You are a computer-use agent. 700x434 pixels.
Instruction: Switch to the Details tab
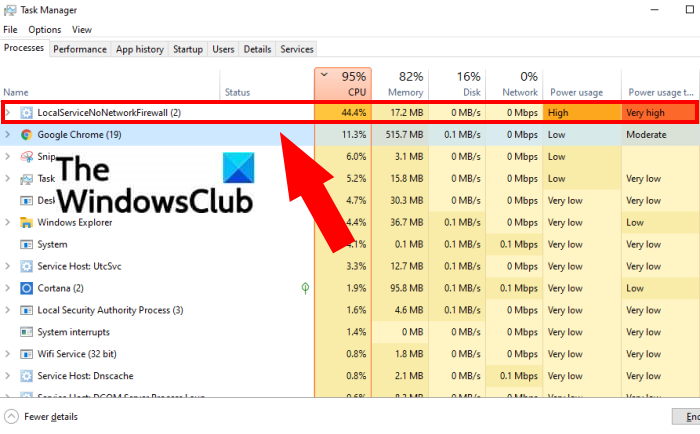pyautogui.click(x=257, y=49)
